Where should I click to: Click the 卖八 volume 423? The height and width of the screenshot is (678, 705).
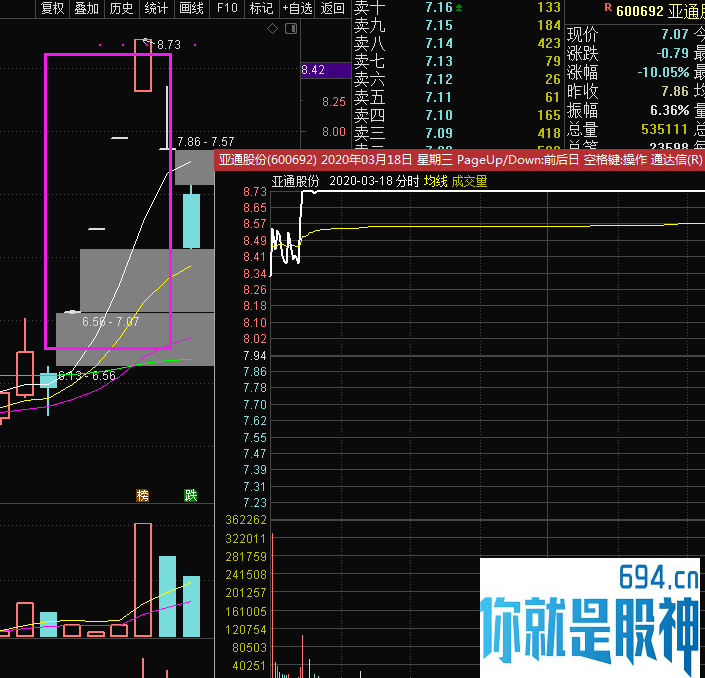click(x=549, y=44)
